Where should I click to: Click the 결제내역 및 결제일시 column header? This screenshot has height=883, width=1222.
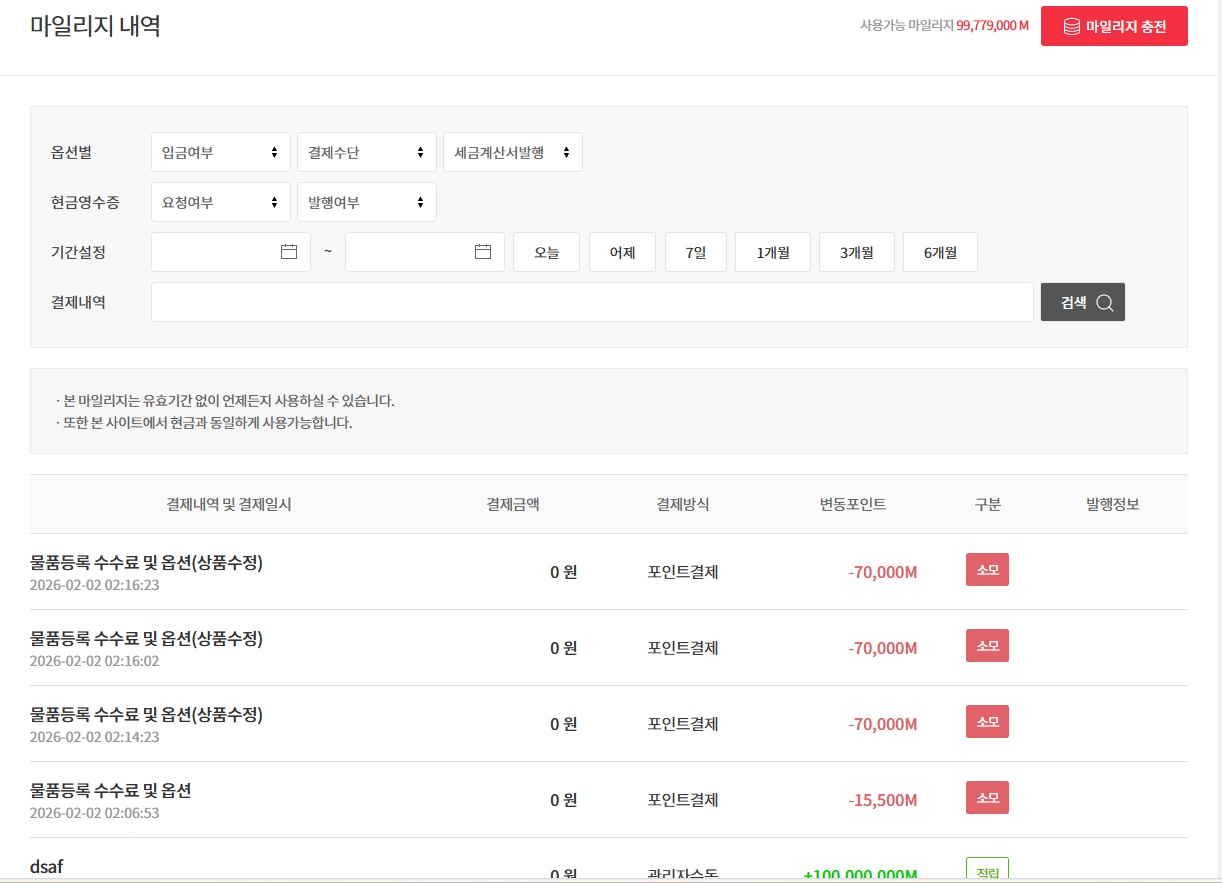[x=229, y=504]
